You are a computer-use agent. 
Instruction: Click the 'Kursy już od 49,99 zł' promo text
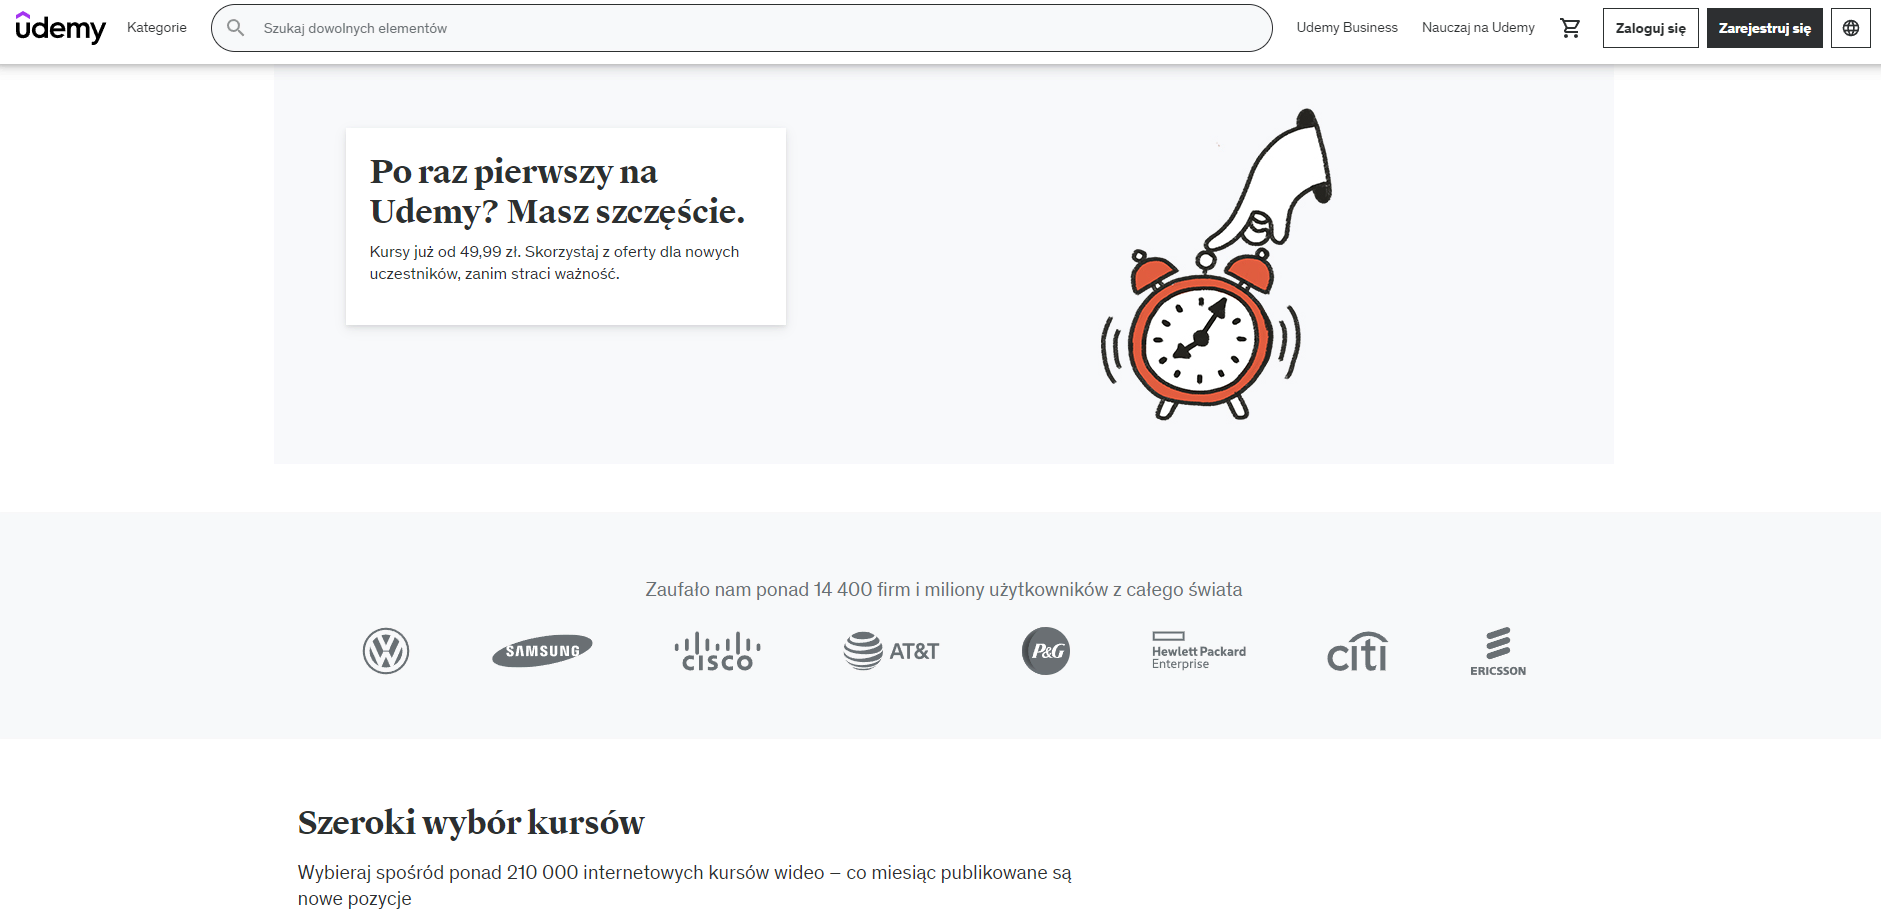554,263
